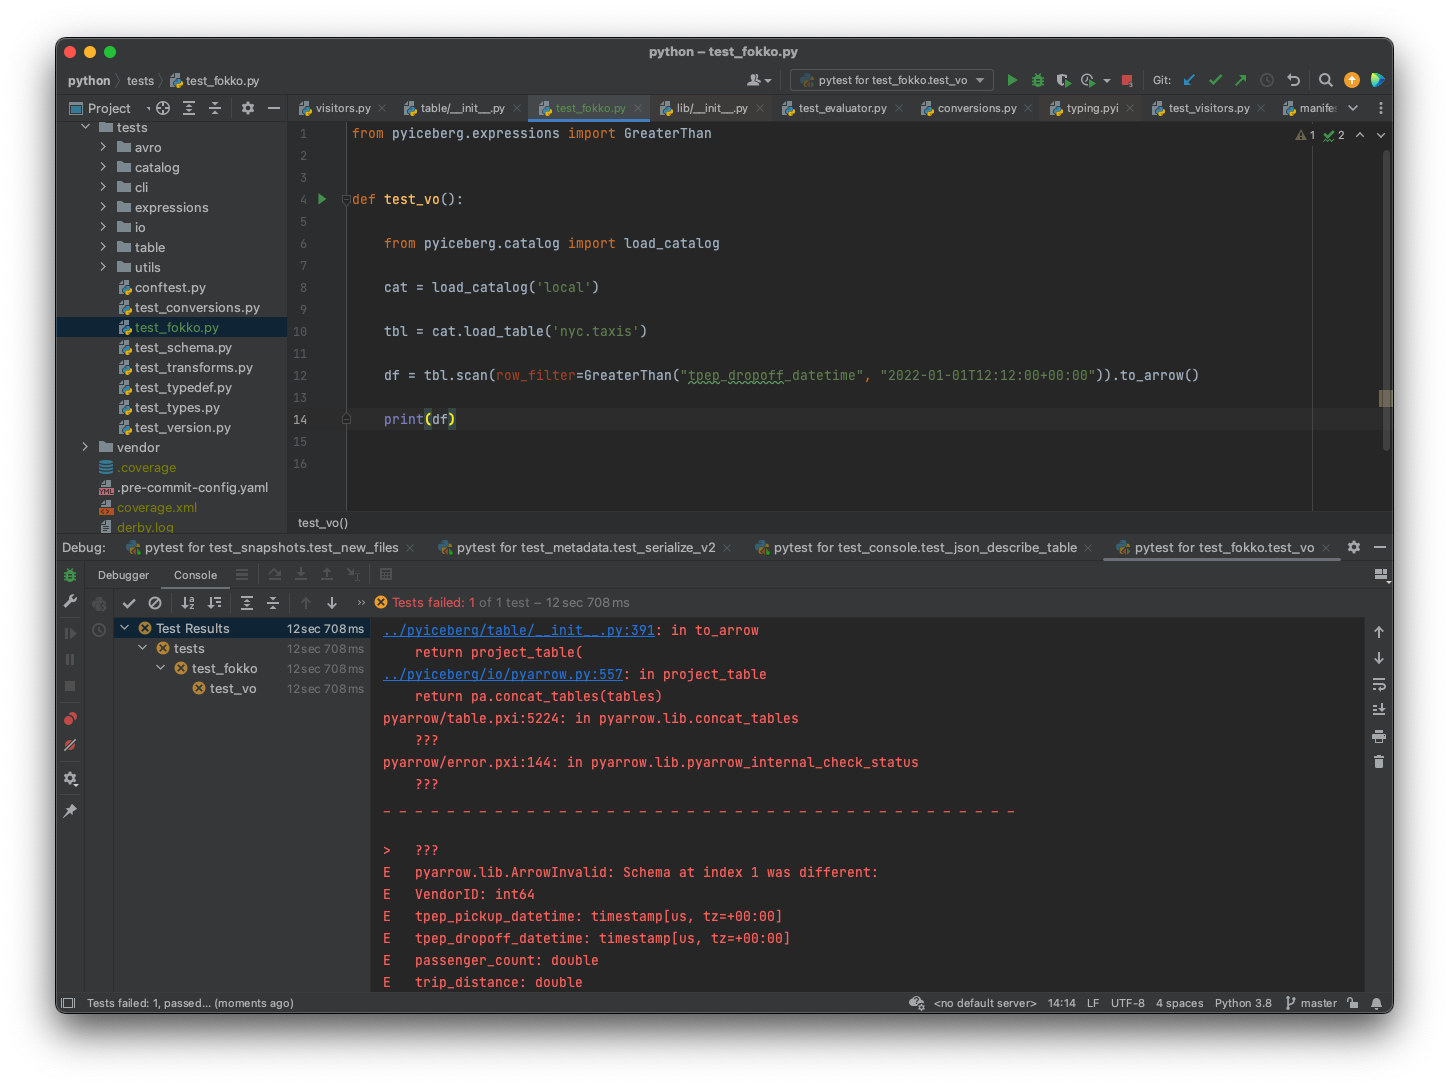This screenshot has width=1449, height=1087.
Task: Print console output icon
Action: (x=1379, y=736)
